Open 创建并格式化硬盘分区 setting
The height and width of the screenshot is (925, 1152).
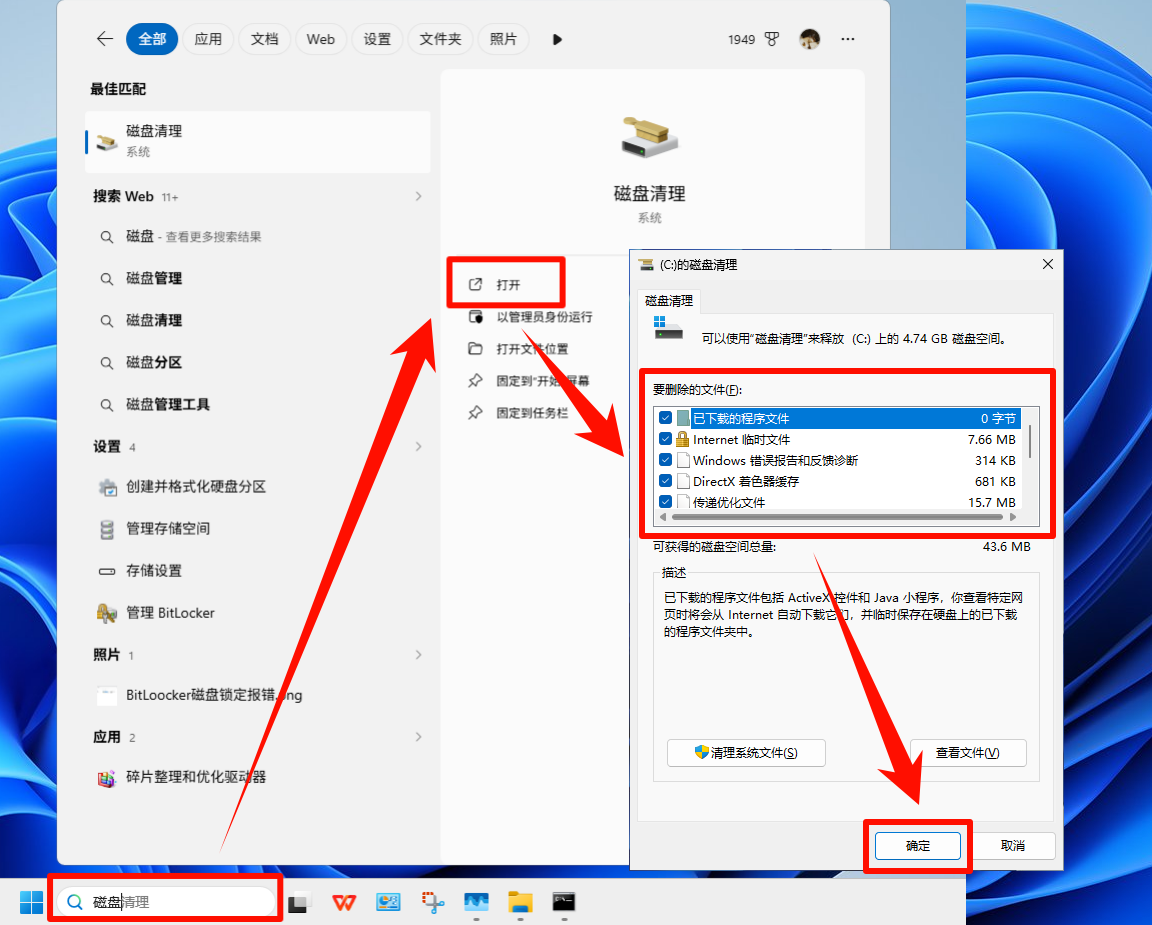[258, 486]
